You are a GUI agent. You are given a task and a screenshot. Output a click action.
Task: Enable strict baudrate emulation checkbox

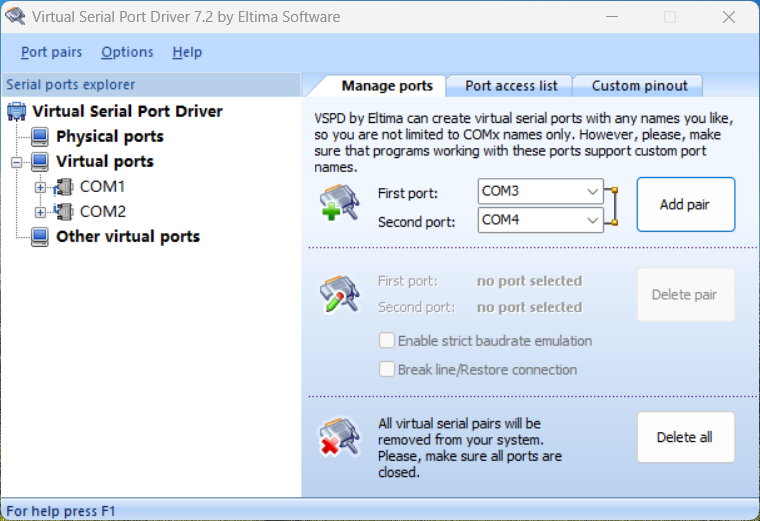pos(387,341)
